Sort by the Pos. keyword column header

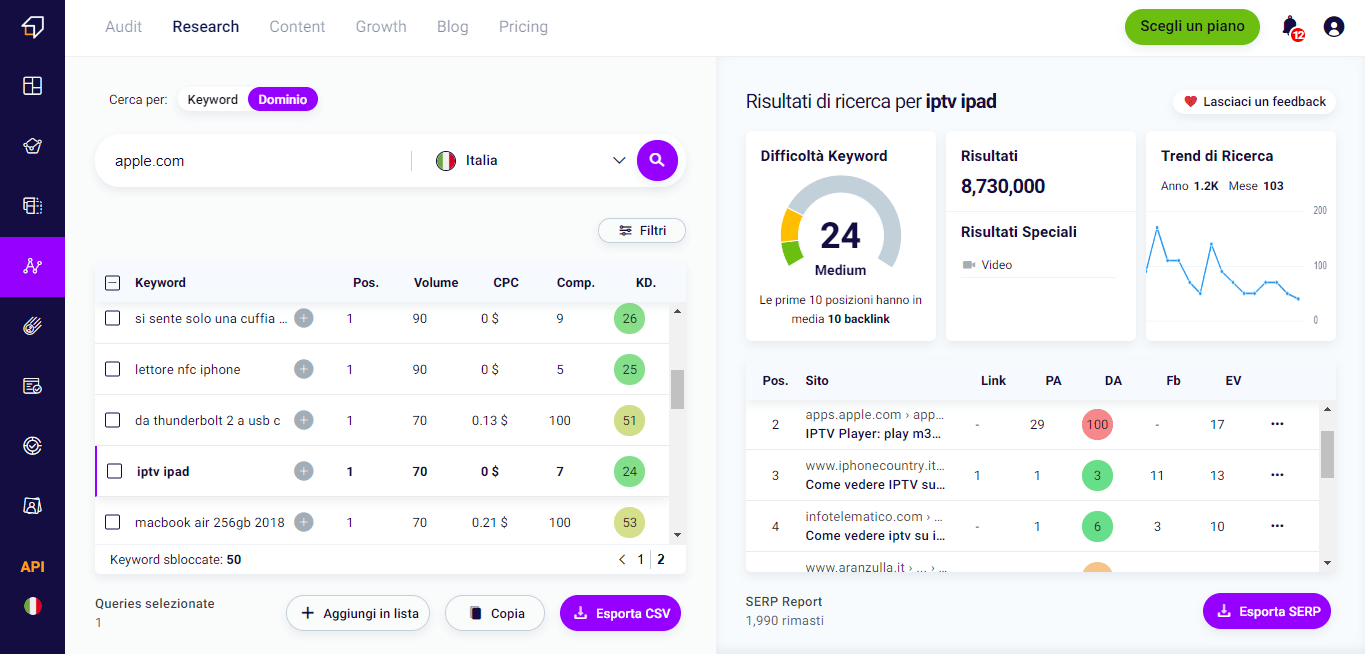click(366, 283)
